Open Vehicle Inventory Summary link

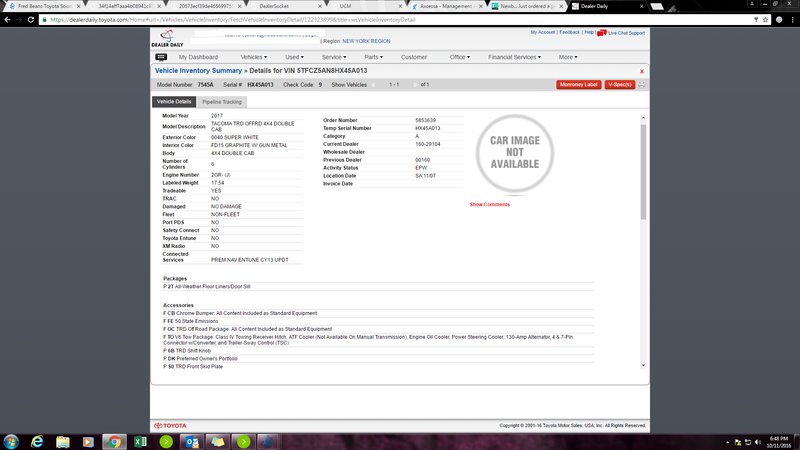[198, 71]
